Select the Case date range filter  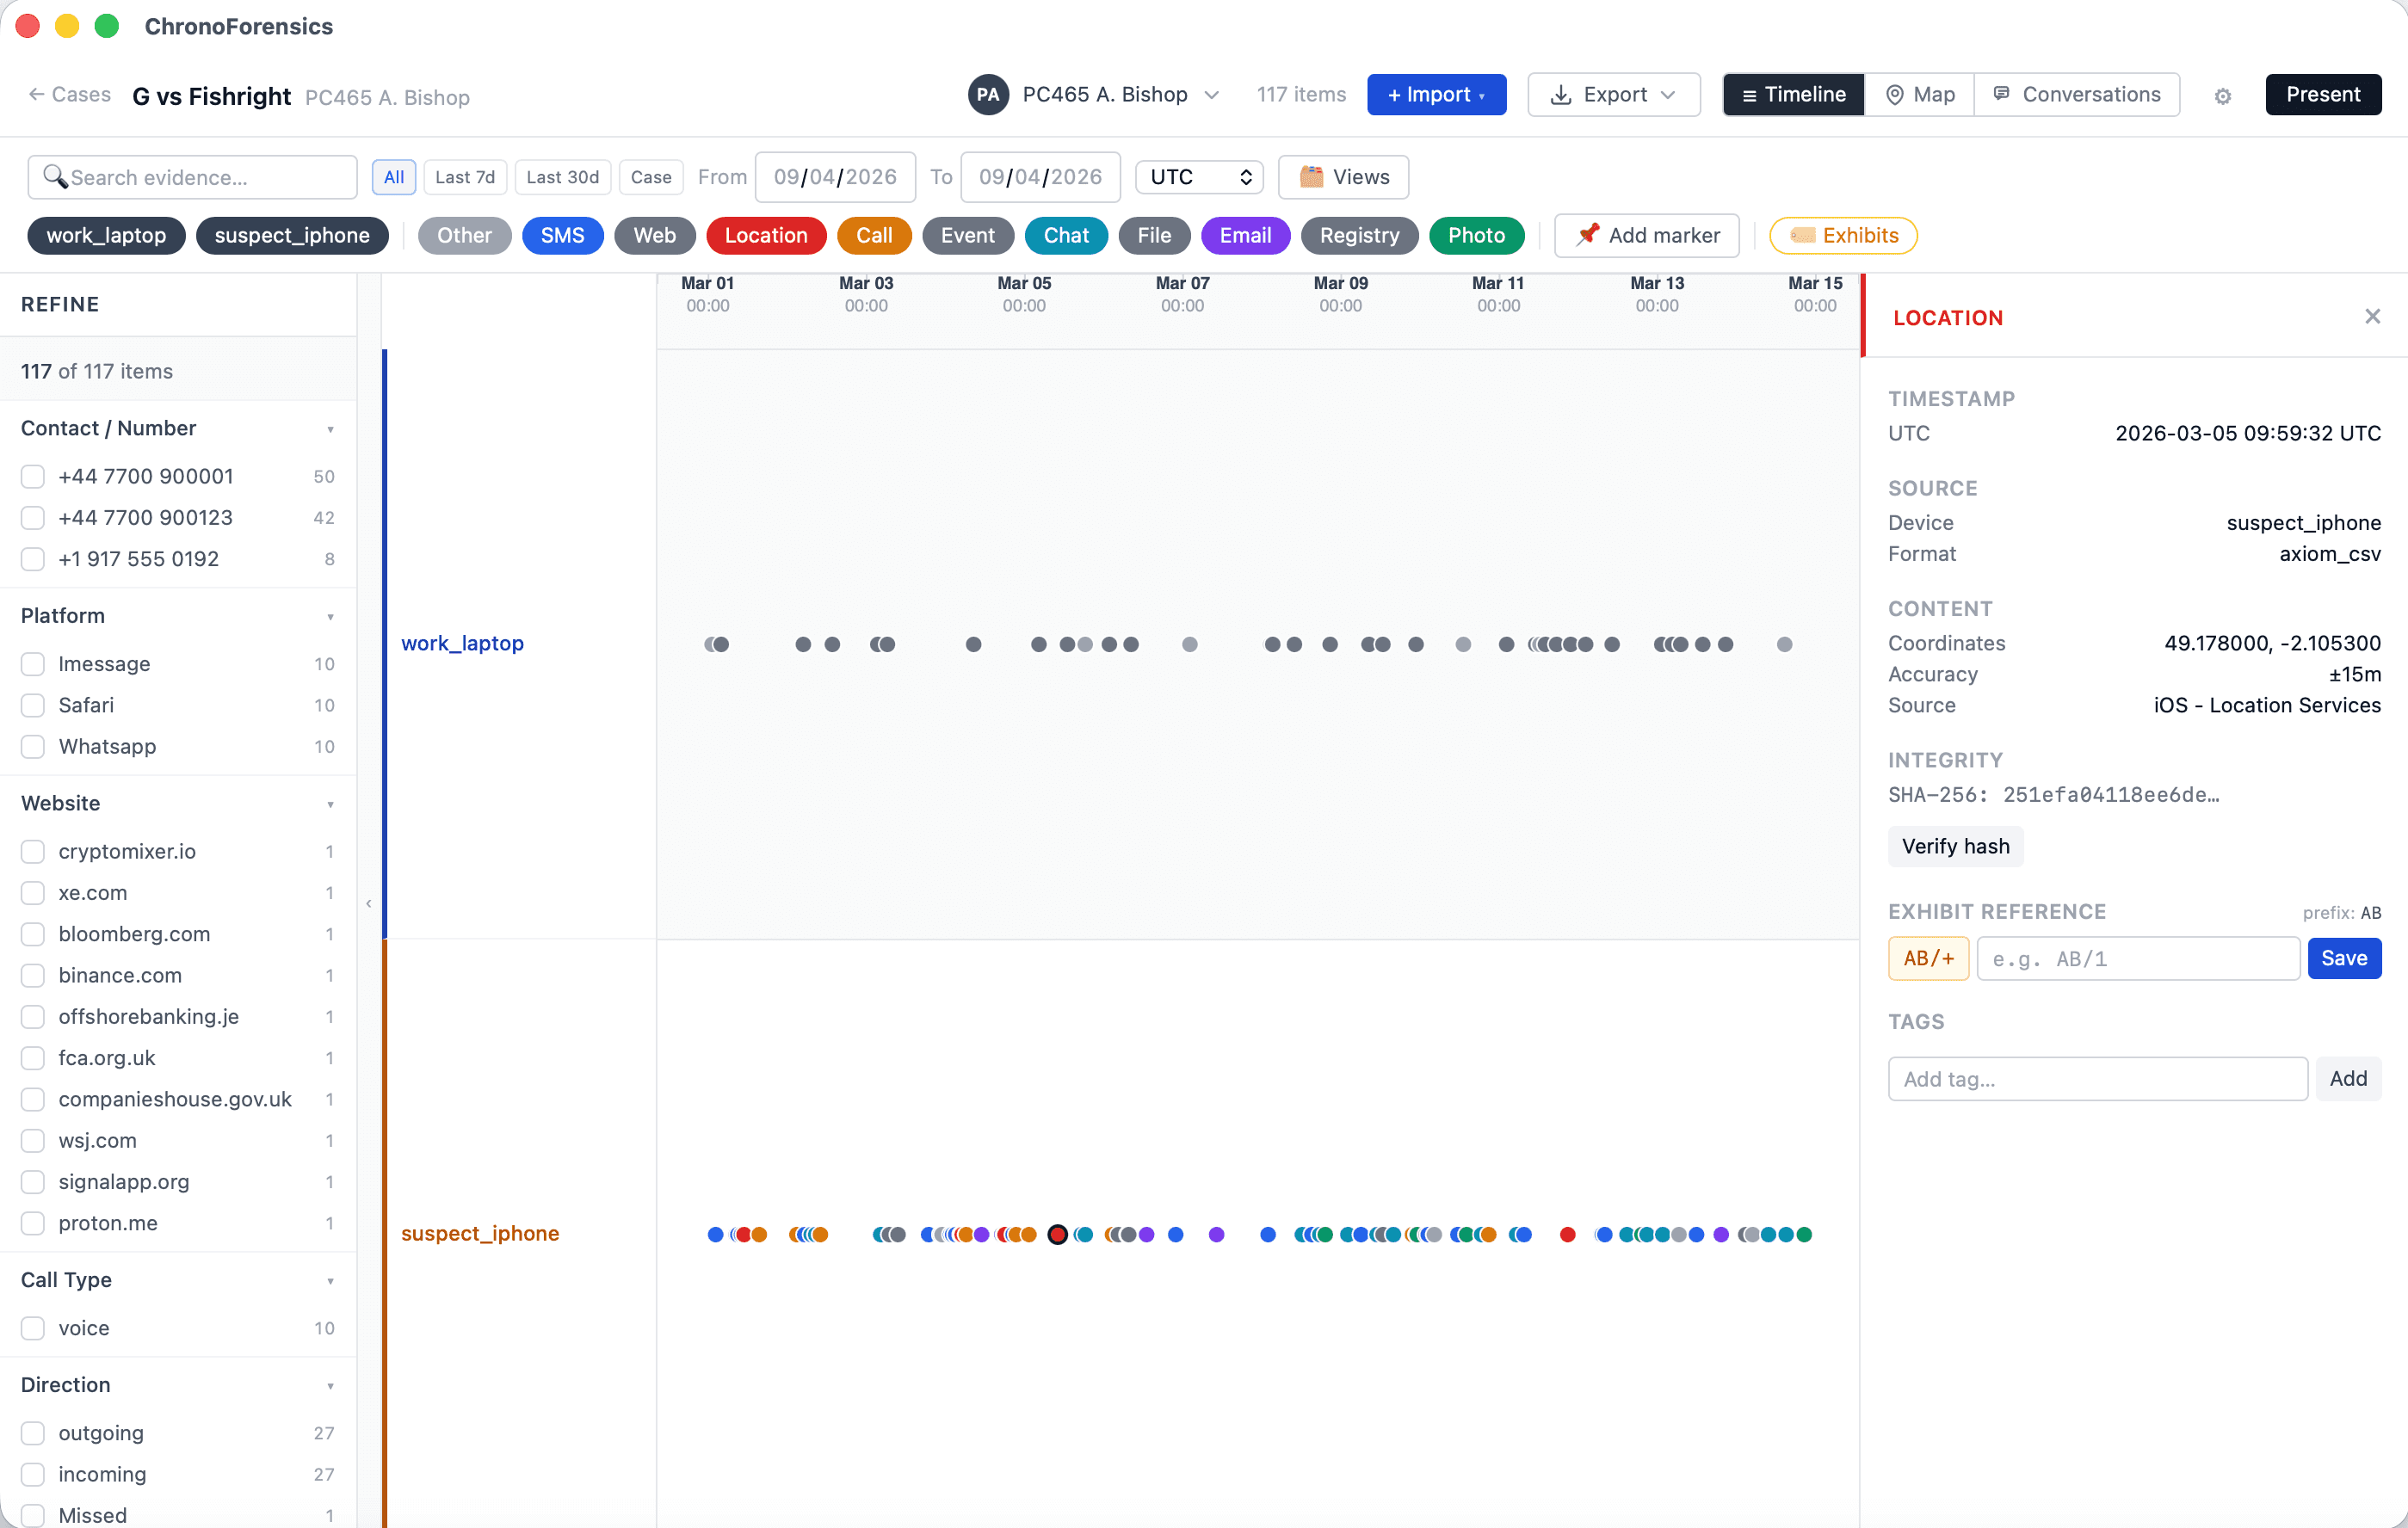click(x=651, y=177)
